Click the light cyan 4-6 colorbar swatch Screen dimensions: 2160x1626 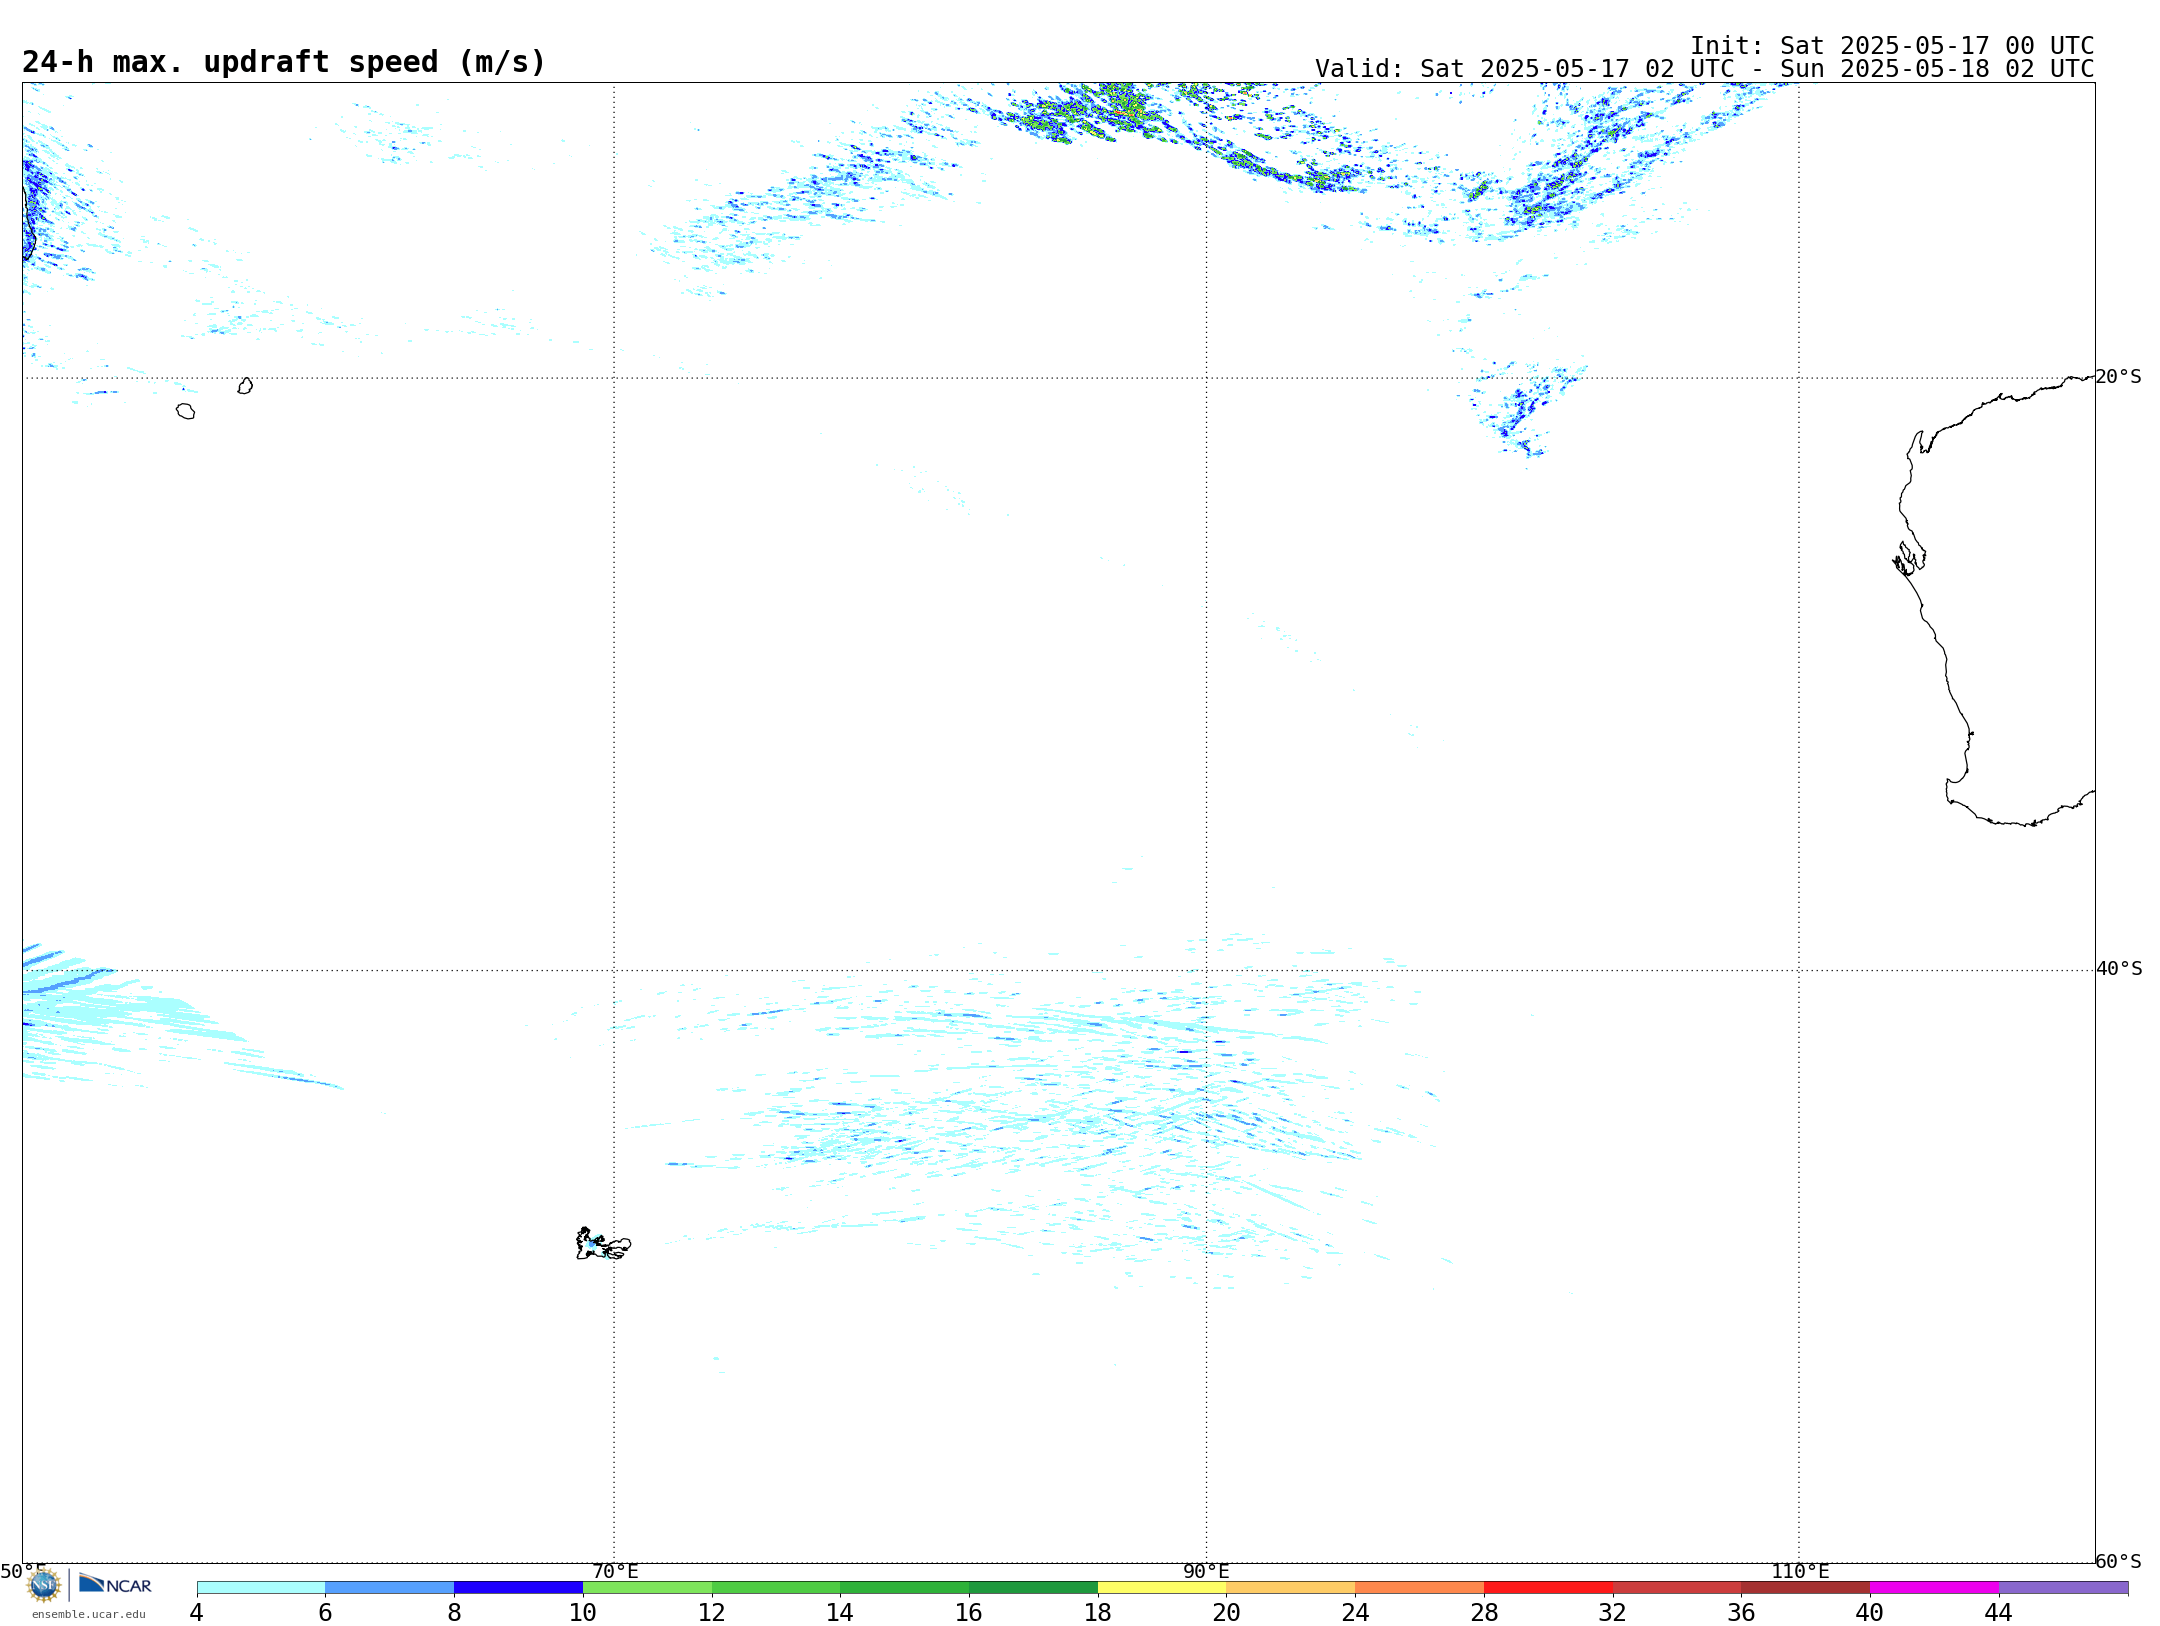click(261, 1588)
